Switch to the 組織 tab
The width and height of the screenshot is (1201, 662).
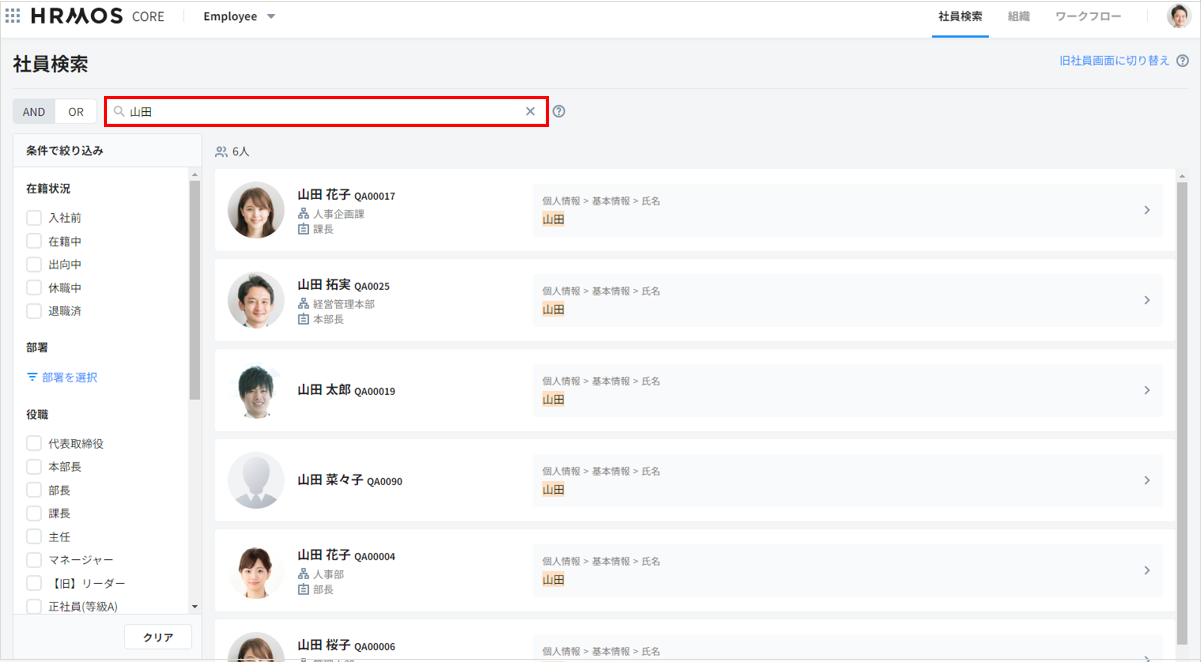point(1019,17)
